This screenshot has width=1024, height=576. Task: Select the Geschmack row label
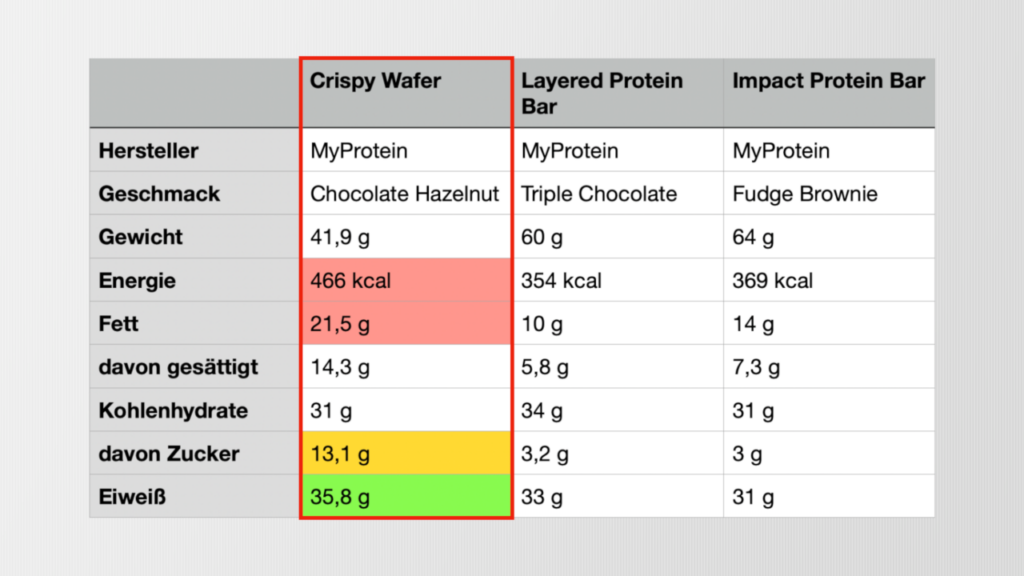click(x=195, y=193)
